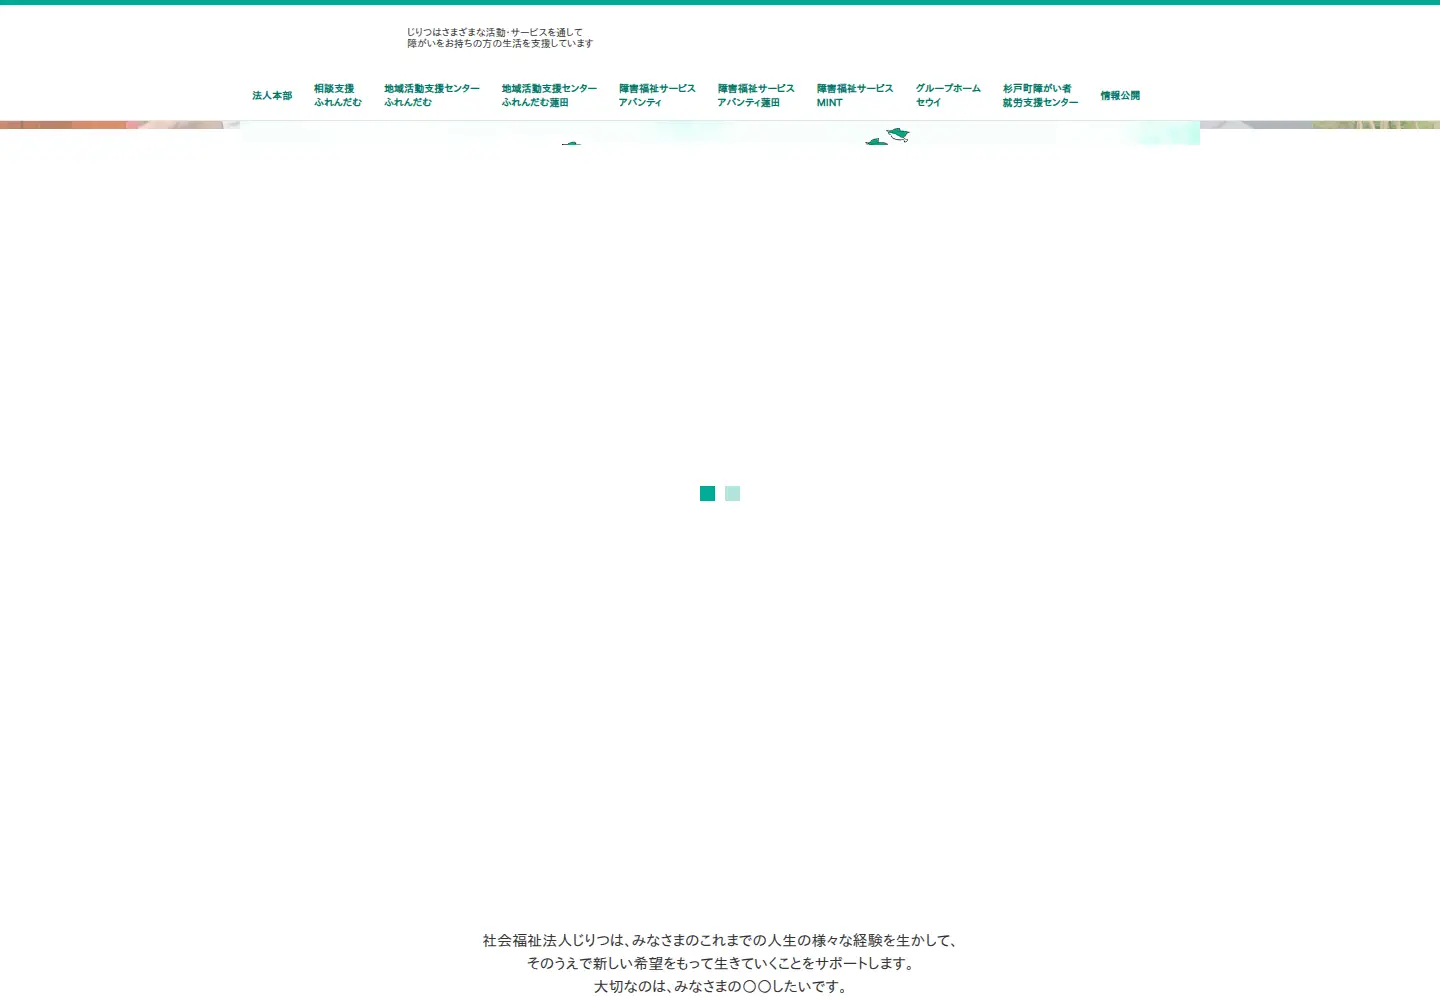Click text line 社会福祉法人じりつは、みなさまの
Screen dimensions: 1440x1000
720,940
